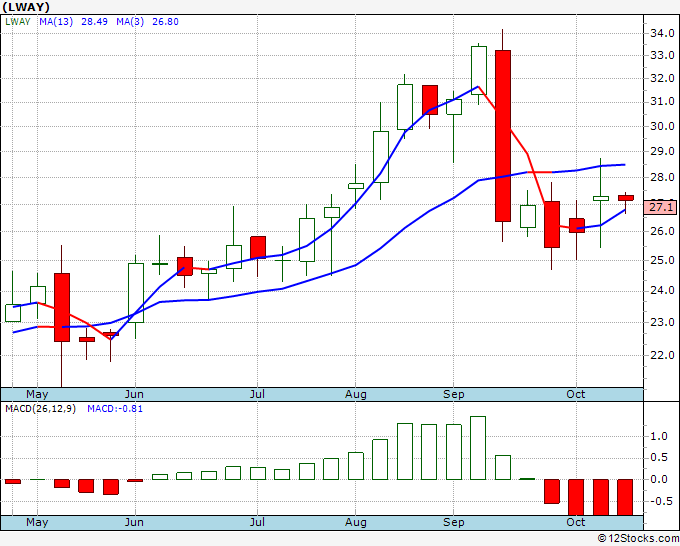Click the 0.0 MACD axis label
Viewport: 680px width, 546px height.
pyautogui.click(x=659, y=479)
